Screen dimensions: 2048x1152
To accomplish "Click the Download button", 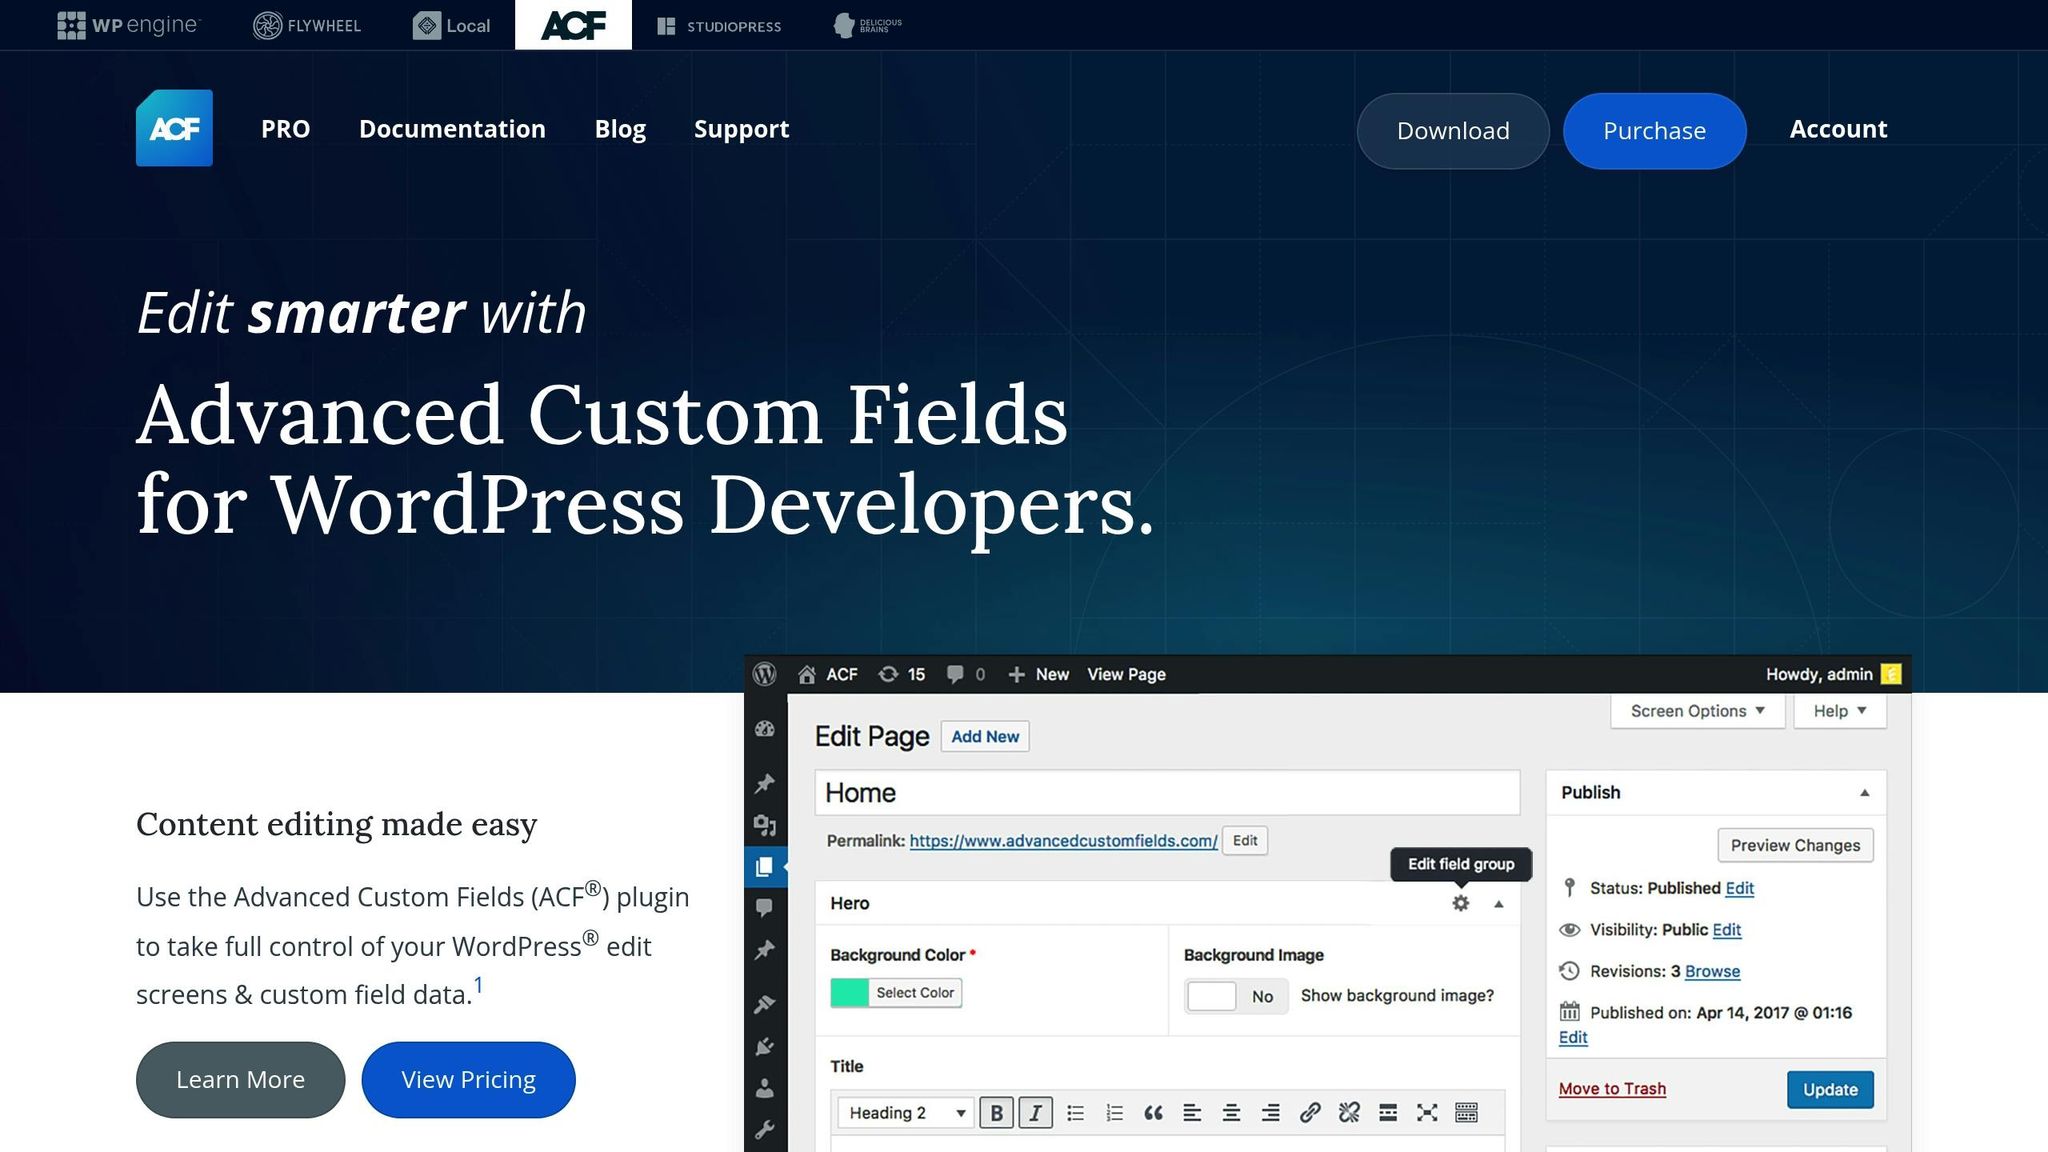I will click(x=1453, y=131).
